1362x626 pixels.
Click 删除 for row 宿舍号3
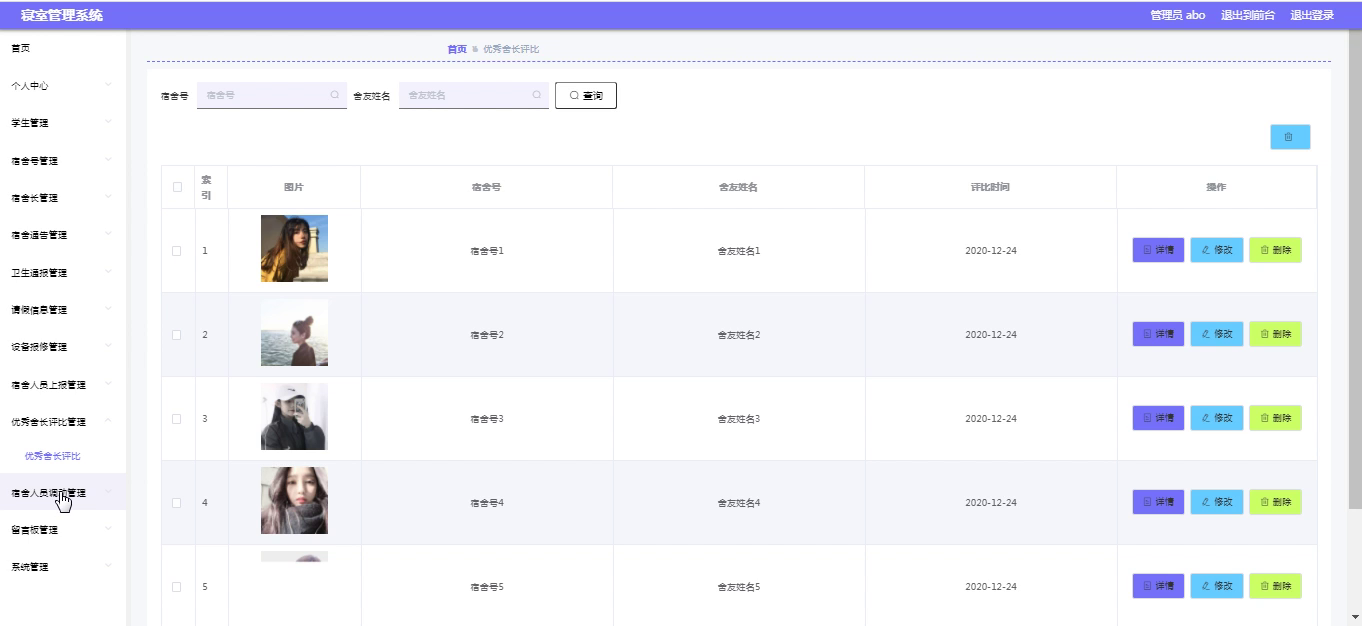coord(1276,418)
